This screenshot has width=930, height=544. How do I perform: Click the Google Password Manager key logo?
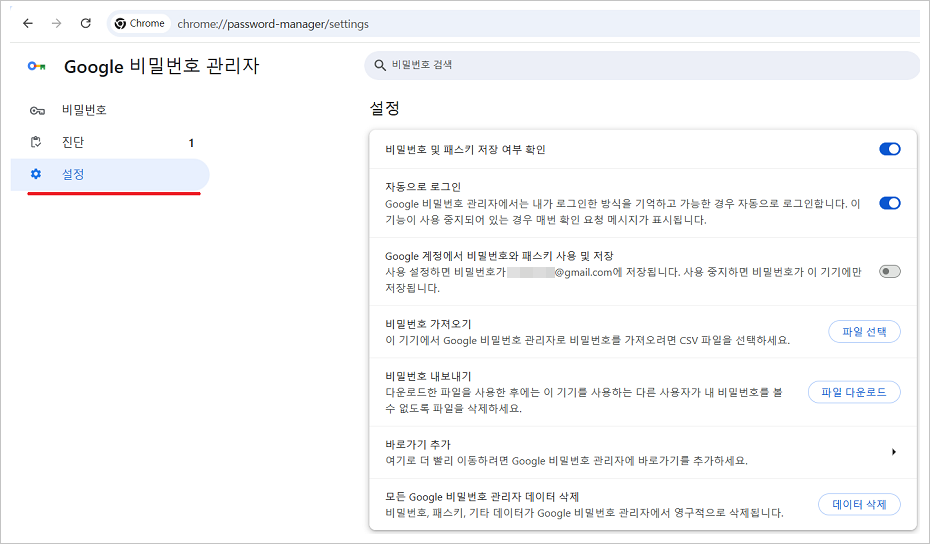[x=37, y=66]
